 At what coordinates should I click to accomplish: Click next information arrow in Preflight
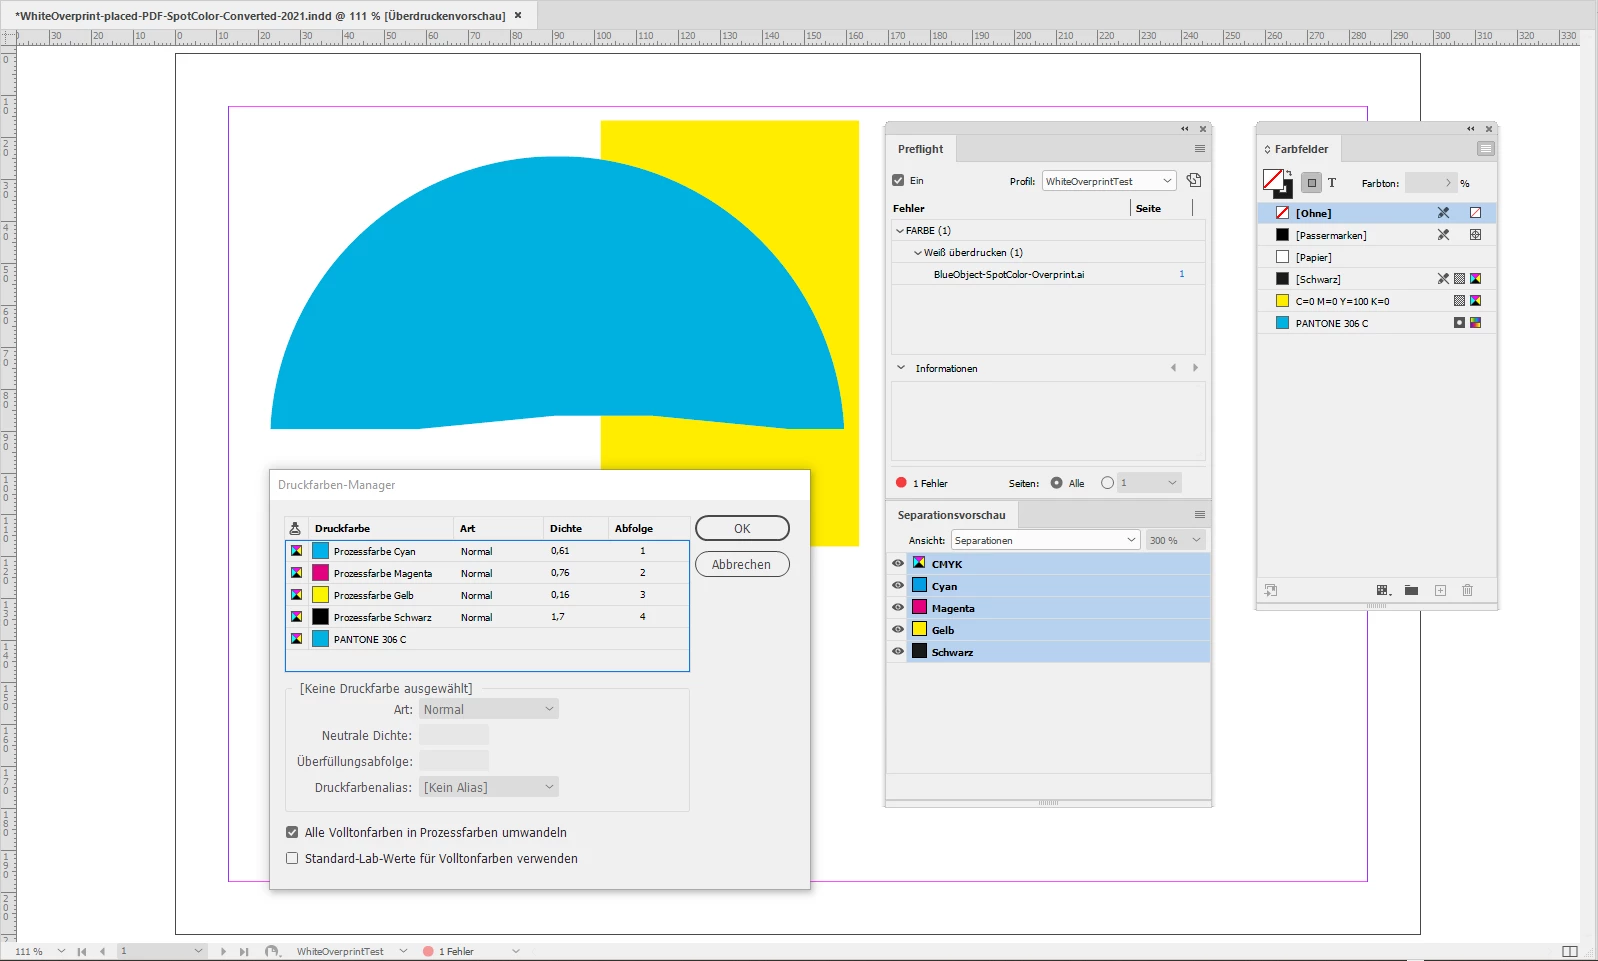point(1195,368)
